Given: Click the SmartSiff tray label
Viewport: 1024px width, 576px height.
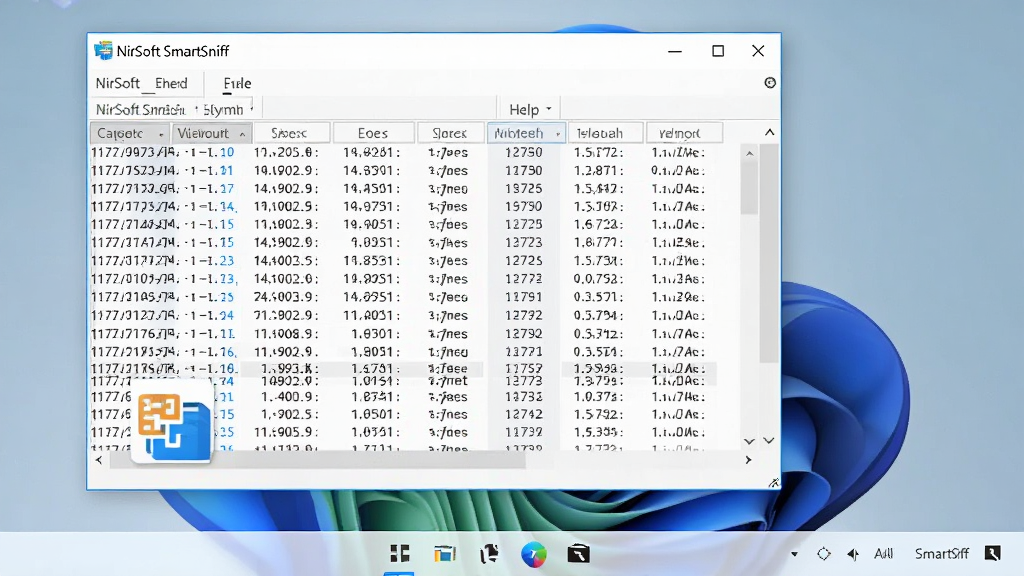Looking at the screenshot, I should [x=941, y=554].
